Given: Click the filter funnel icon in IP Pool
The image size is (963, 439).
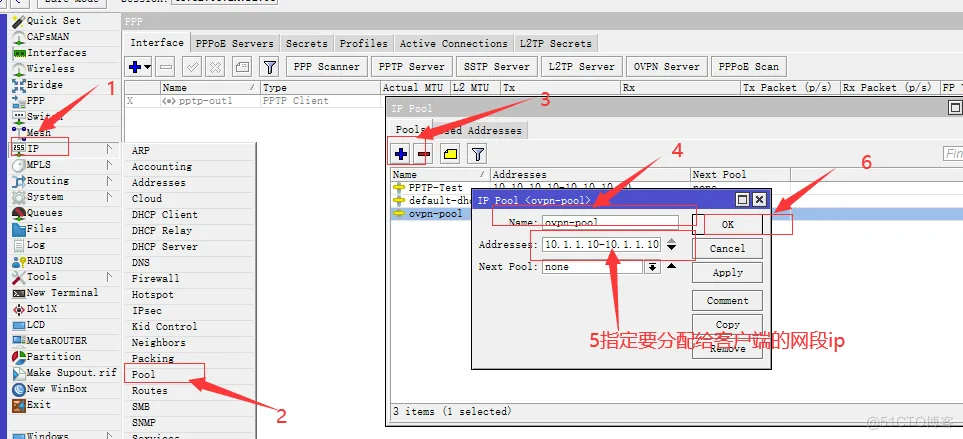Looking at the screenshot, I should (478, 154).
